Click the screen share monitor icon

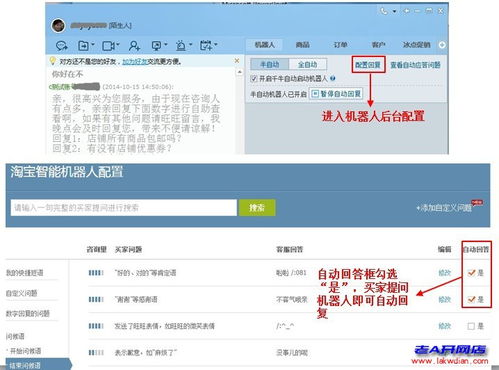156,45
